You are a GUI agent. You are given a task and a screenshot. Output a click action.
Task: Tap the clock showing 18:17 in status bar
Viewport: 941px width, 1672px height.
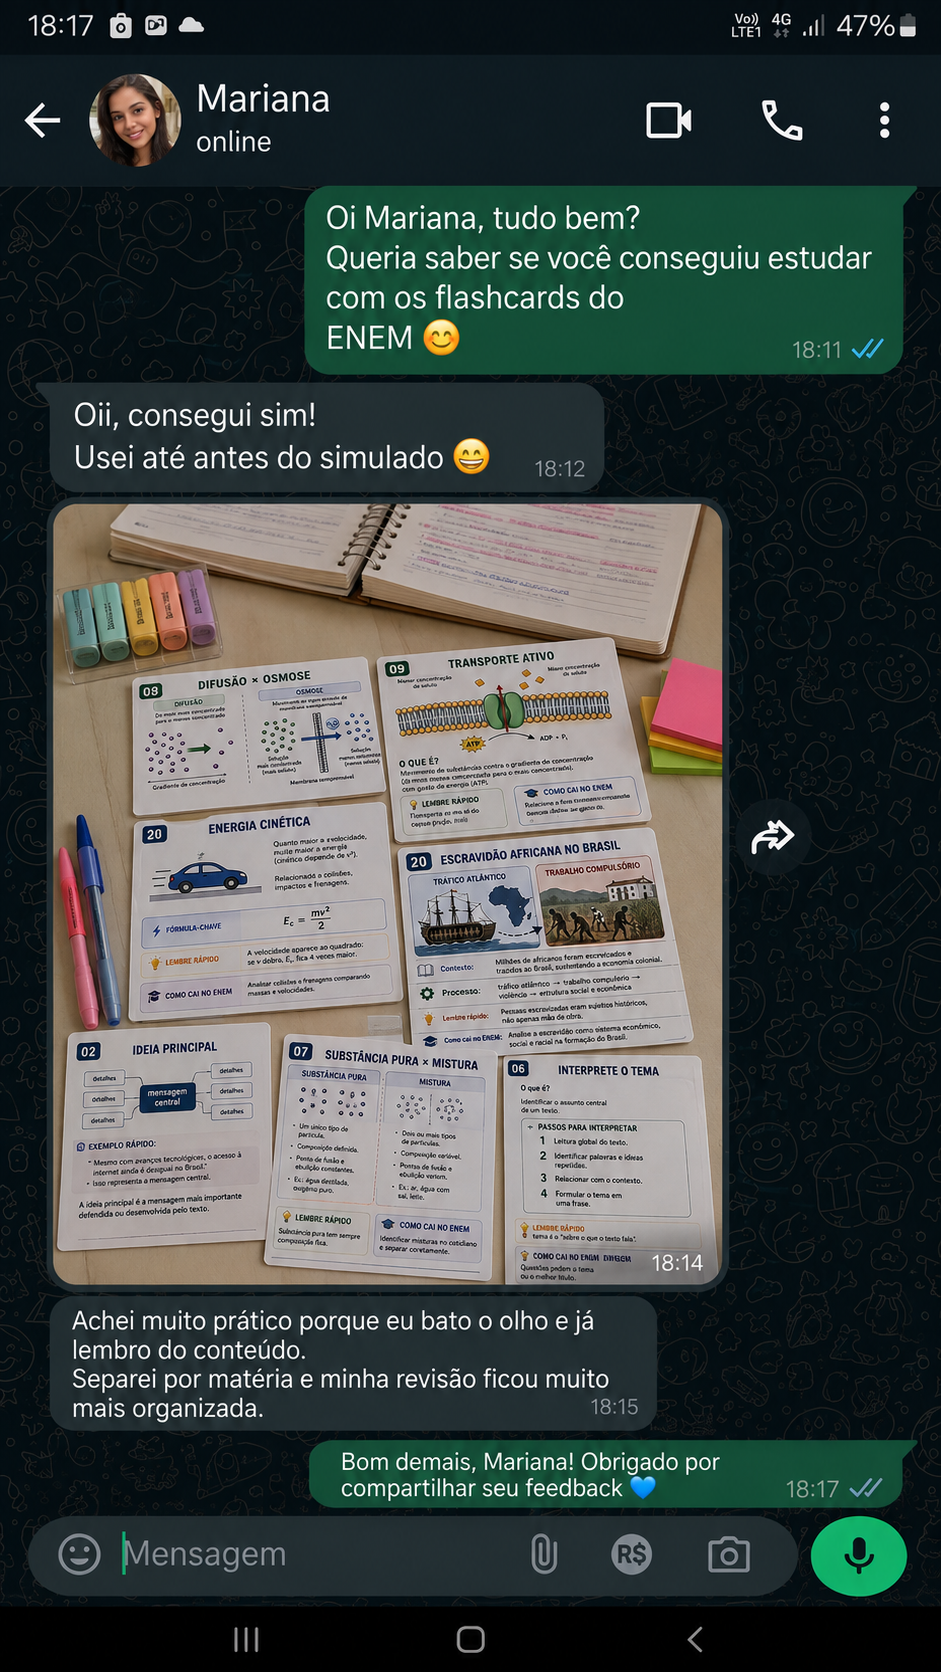tap(60, 26)
